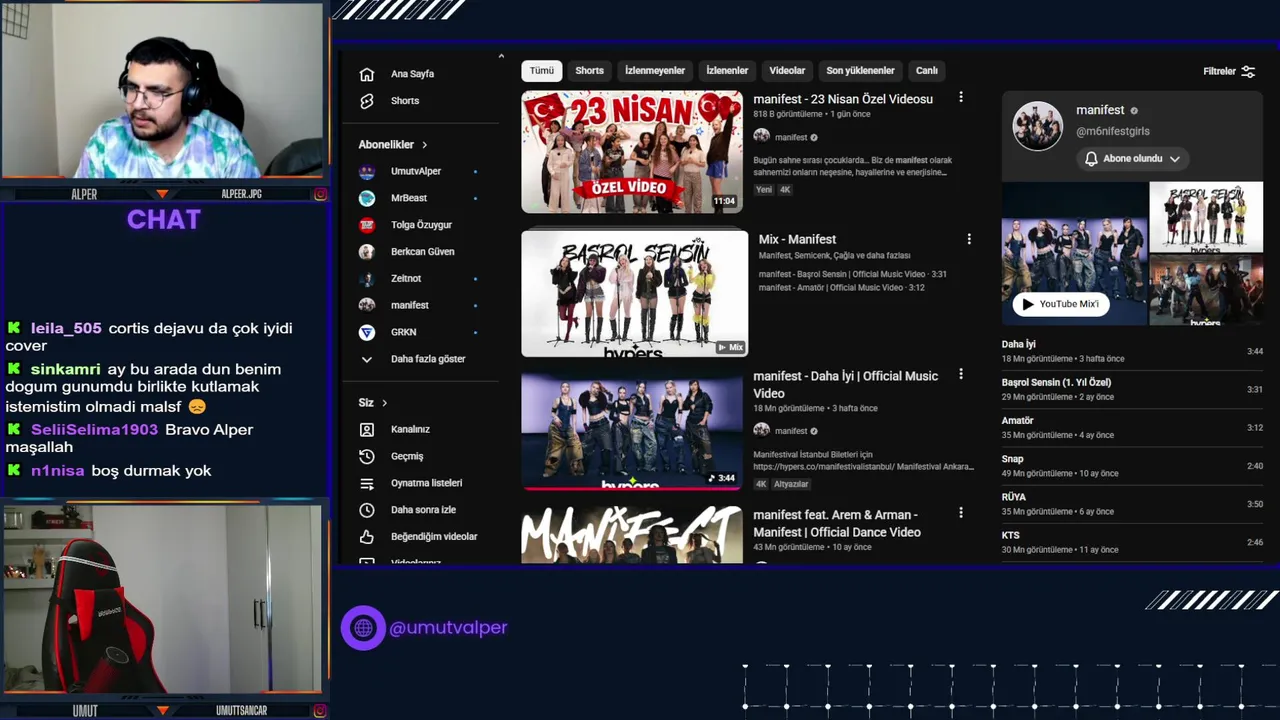Image resolution: width=1280 pixels, height=720 pixels.
Task: Open manifest feat. Arem & Arman video title
Action: pos(837,524)
